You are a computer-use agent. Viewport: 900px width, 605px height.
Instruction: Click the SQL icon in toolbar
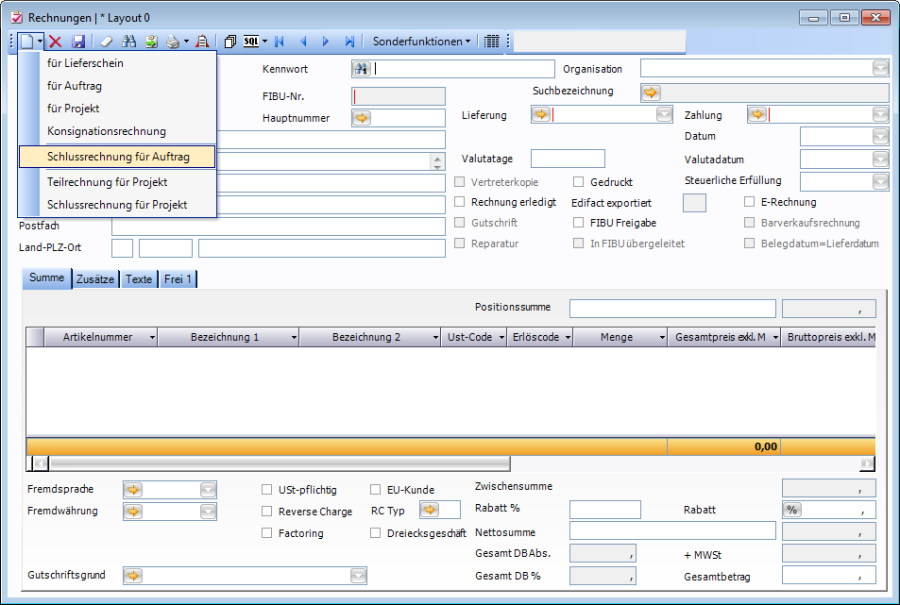(251, 42)
